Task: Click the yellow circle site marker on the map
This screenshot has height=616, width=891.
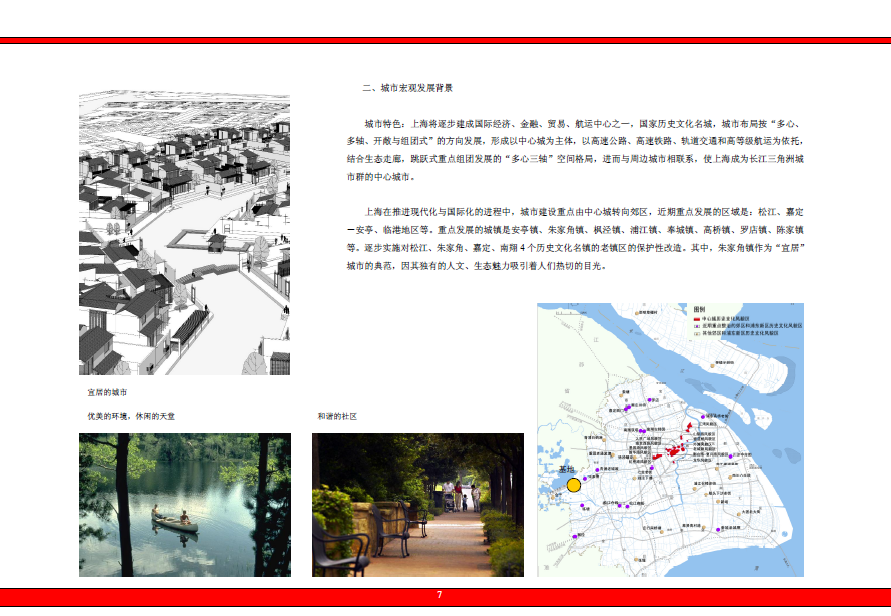Action: tap(574, 485)
